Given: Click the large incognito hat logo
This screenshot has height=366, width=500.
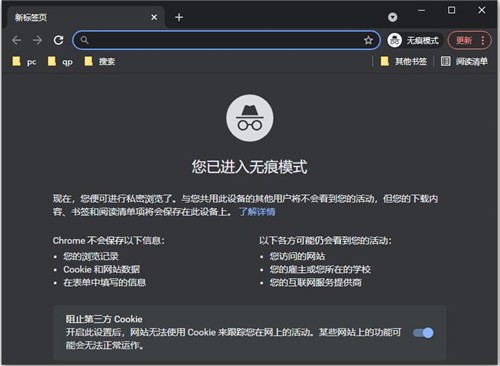Looking at the screenshot, I should [250, 118].
